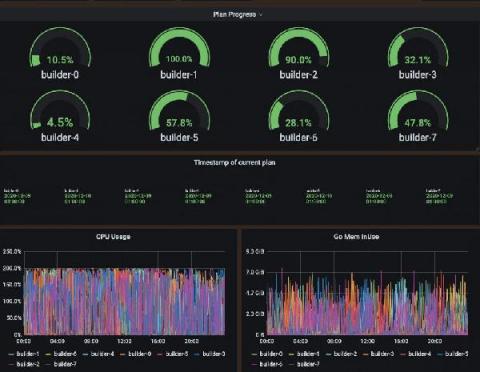Click the 200.0% axis label in CPU Usage
The height and width of the screenshot is (372, 480).
12,268
